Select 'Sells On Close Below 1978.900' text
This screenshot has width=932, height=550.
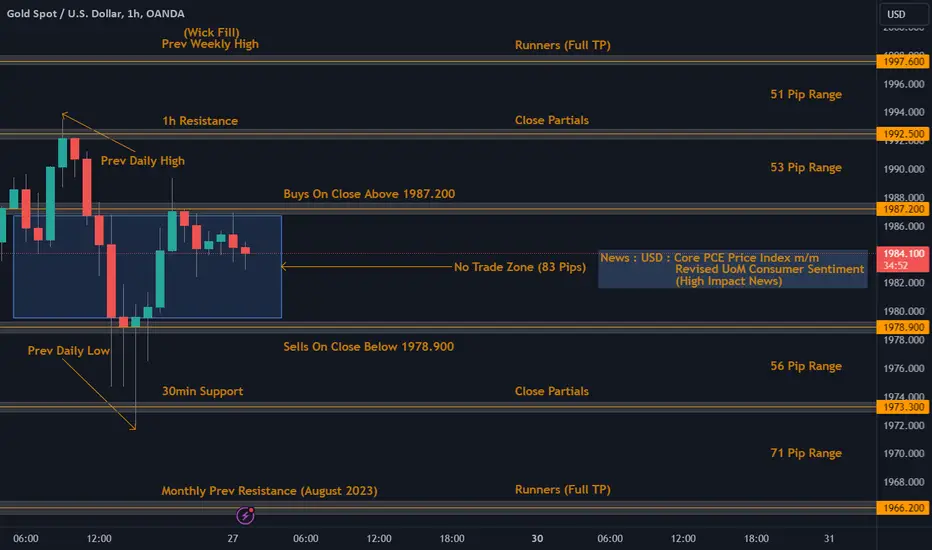click(369, 347)
